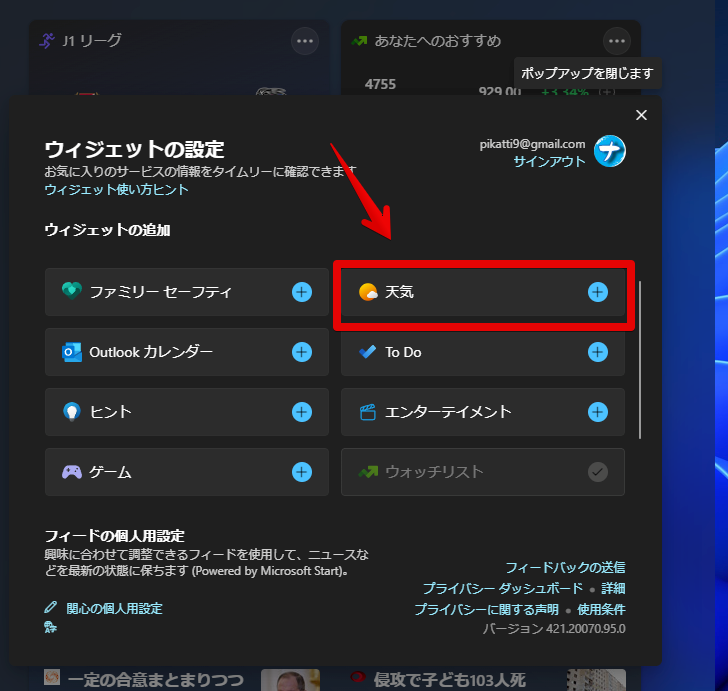Click the pikatti9@gmail.com account text
The width and height of the screenshot is (728, 691).
click(x=533, y=144)
